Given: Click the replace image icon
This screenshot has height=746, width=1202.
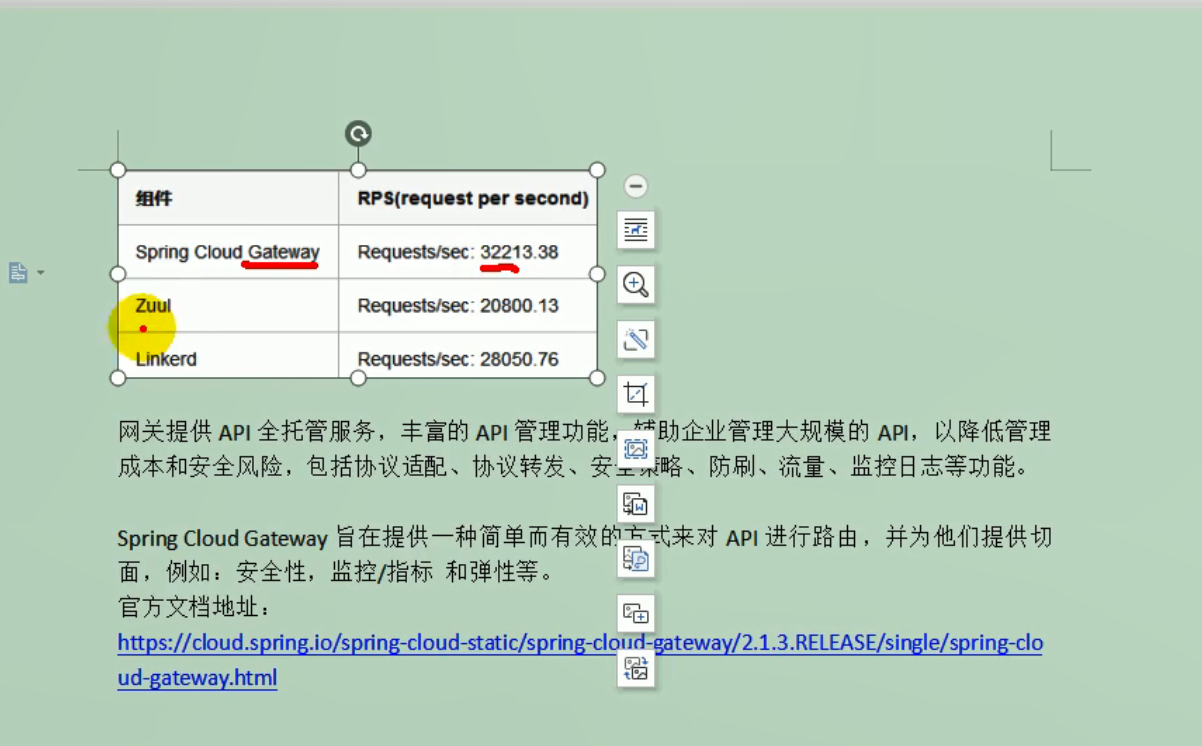Looking at the screenshot, I should click(x=636, y=668).
